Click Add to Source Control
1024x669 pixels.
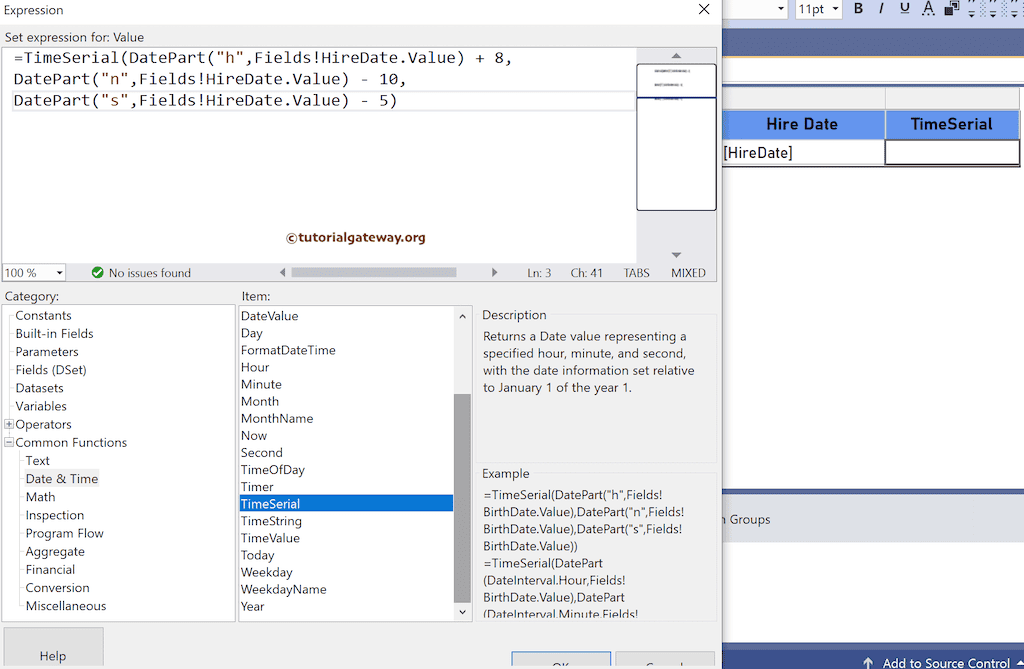(945, 663)
